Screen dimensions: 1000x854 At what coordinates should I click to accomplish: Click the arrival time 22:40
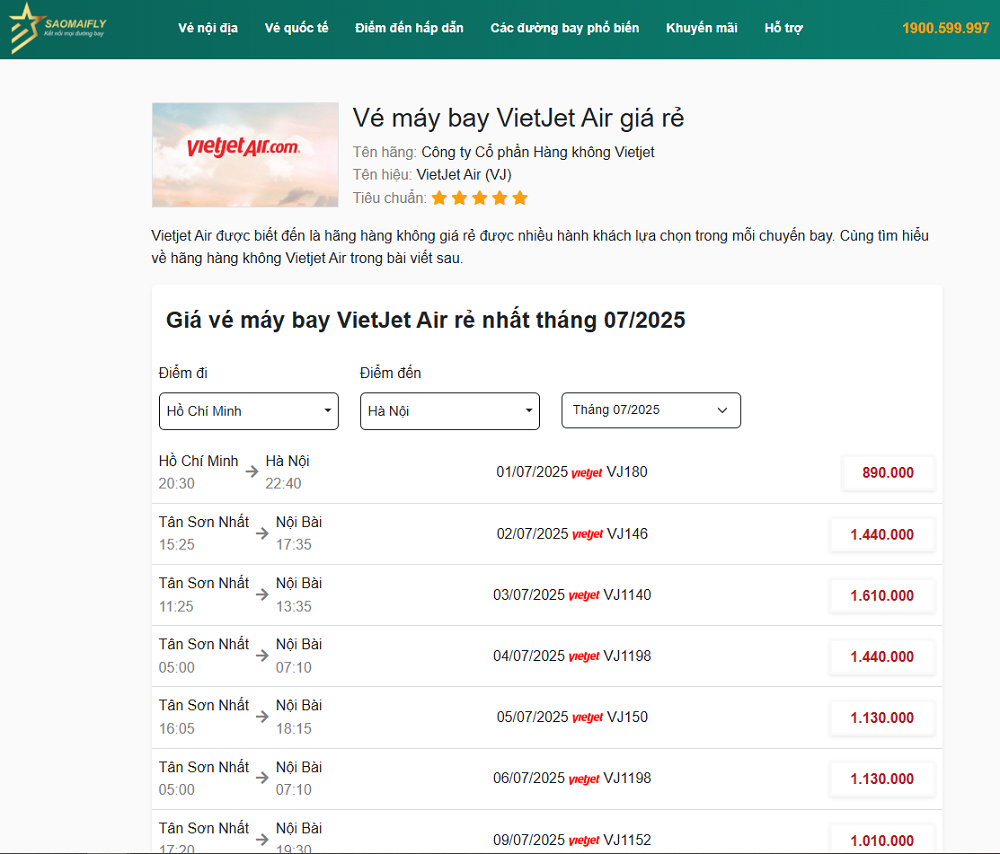pyautogui.click(x=283, y=483)
